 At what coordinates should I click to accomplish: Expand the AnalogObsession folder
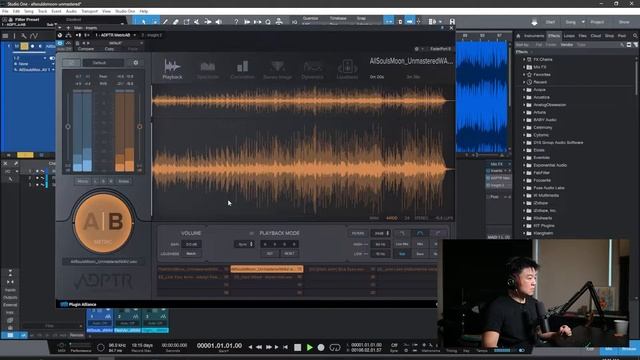coord(524,105)
